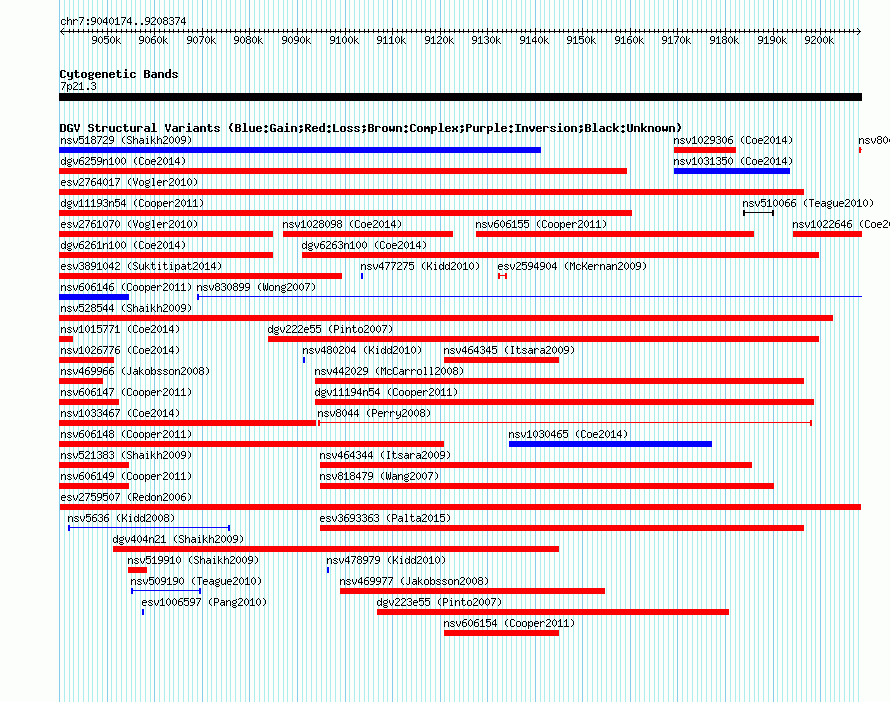
Task: Click nsv510066 (Teague2010) black marker
Action: pos(758,213)
